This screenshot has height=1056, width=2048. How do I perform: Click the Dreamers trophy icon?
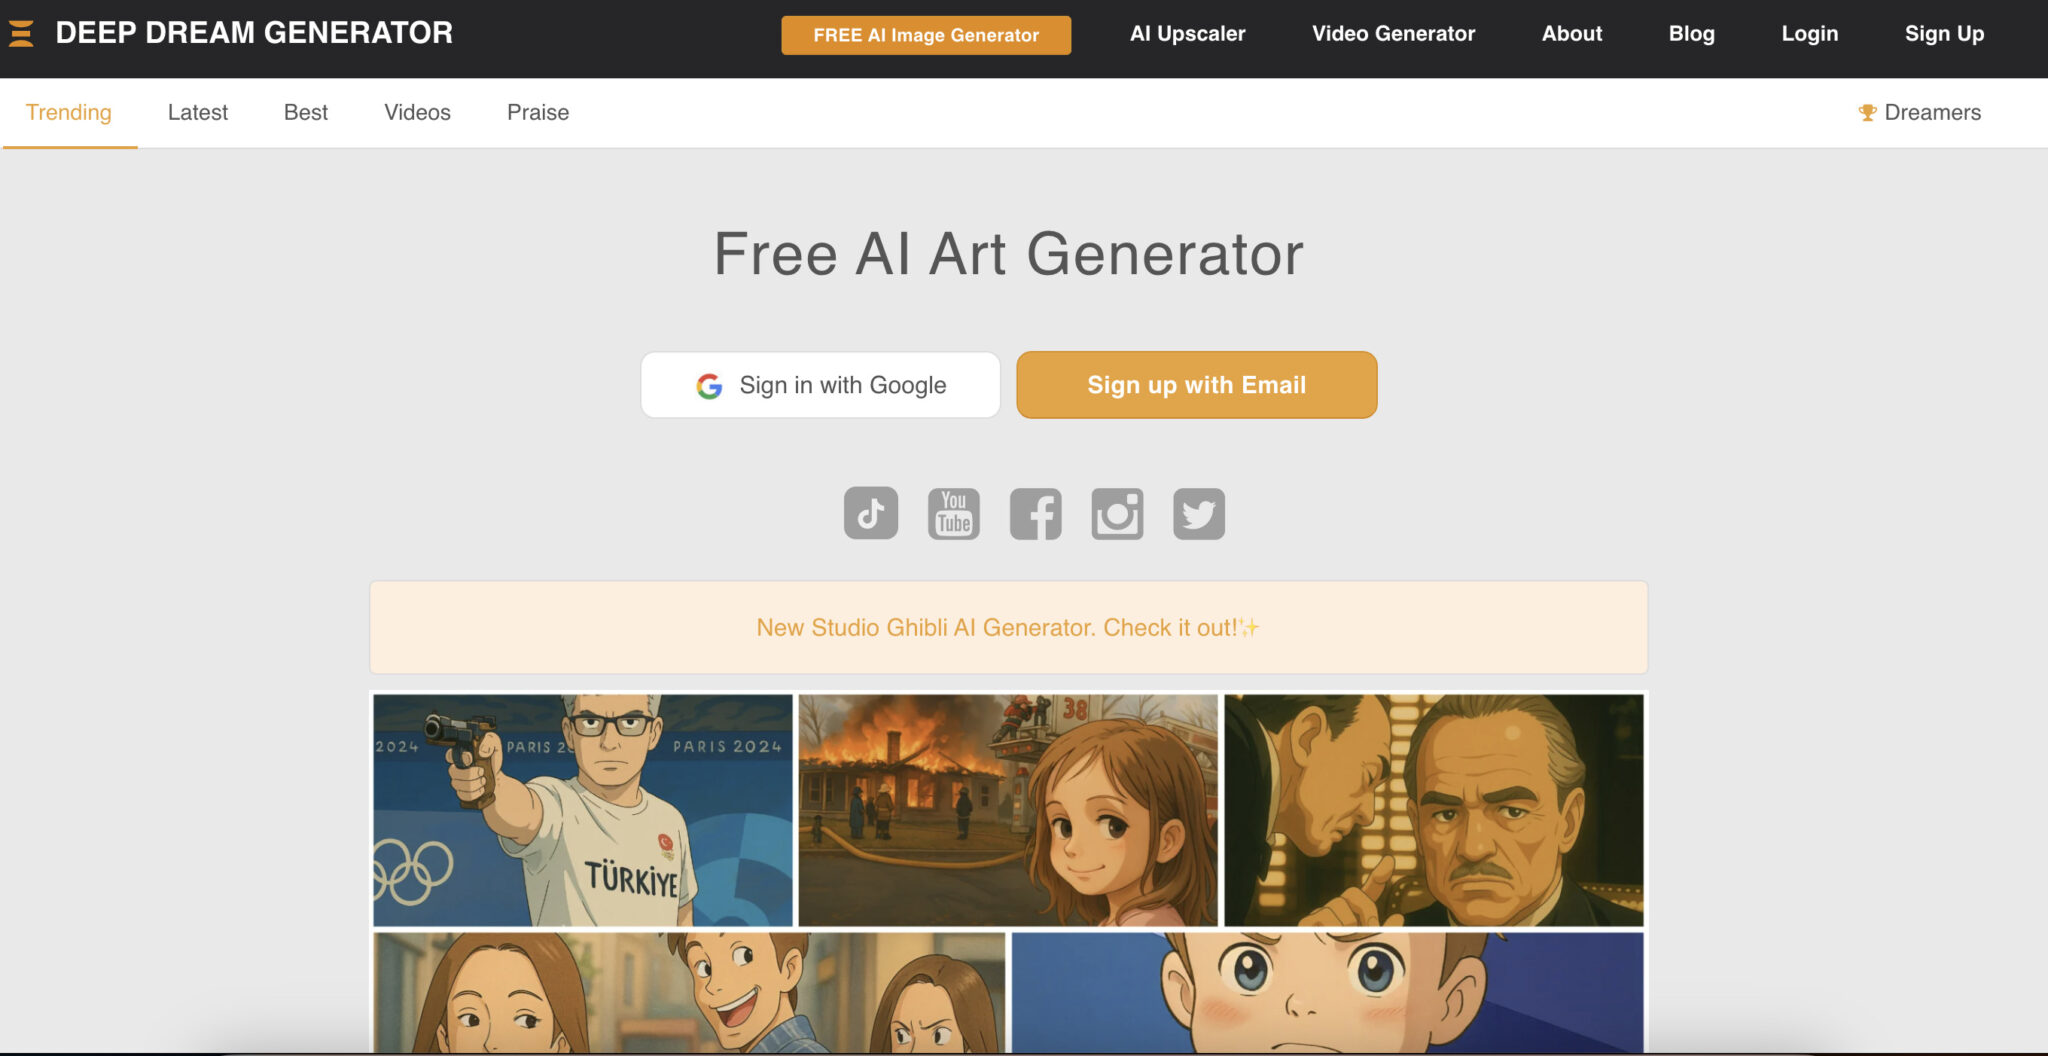1867,113
